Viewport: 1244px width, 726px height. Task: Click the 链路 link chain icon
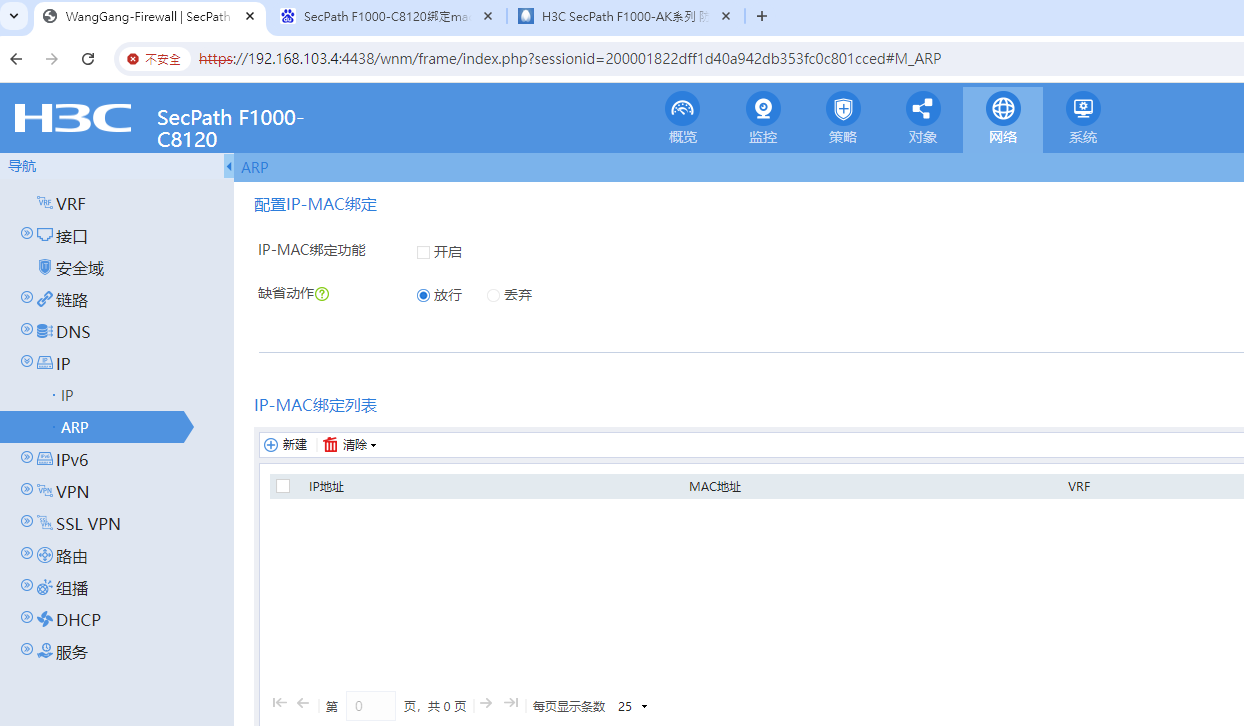(44, 299)
